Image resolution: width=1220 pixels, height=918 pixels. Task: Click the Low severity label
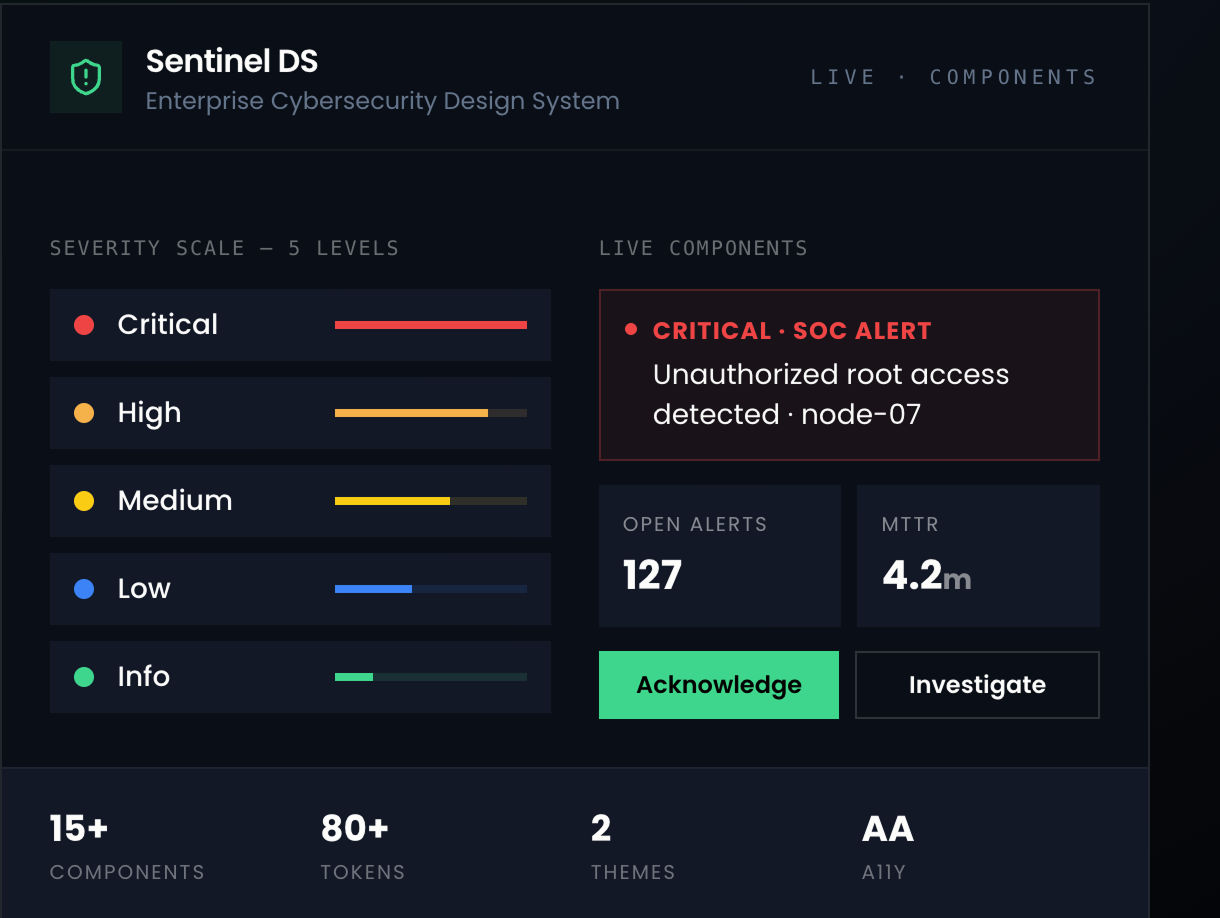(x=144, y=589)
